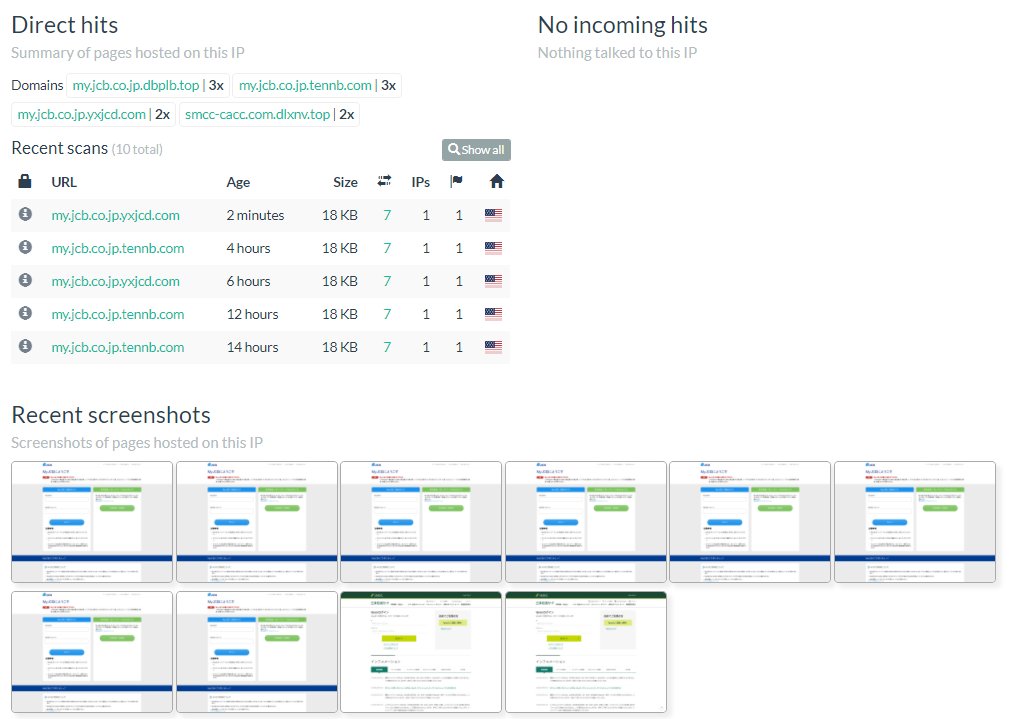The image size is (1020, 719).
Task: Open domain my.jcb.co.jp.tennb.com tag
Action: click(305, 85)
